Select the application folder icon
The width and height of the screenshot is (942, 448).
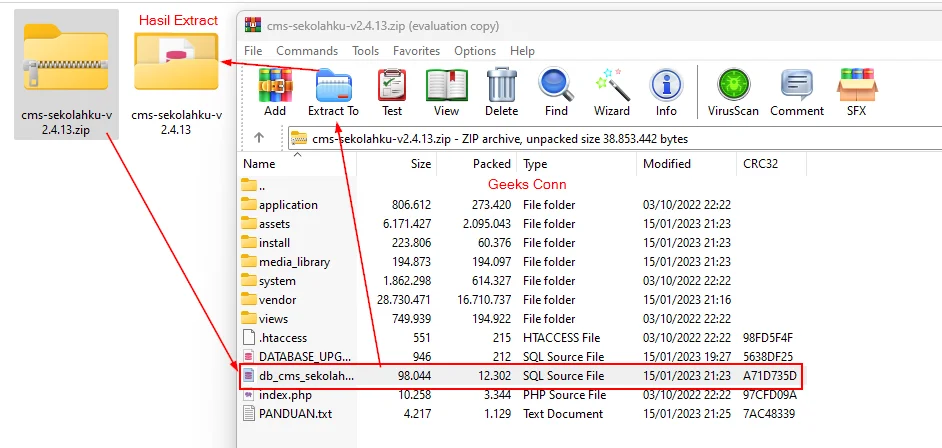tap(249, 204)
